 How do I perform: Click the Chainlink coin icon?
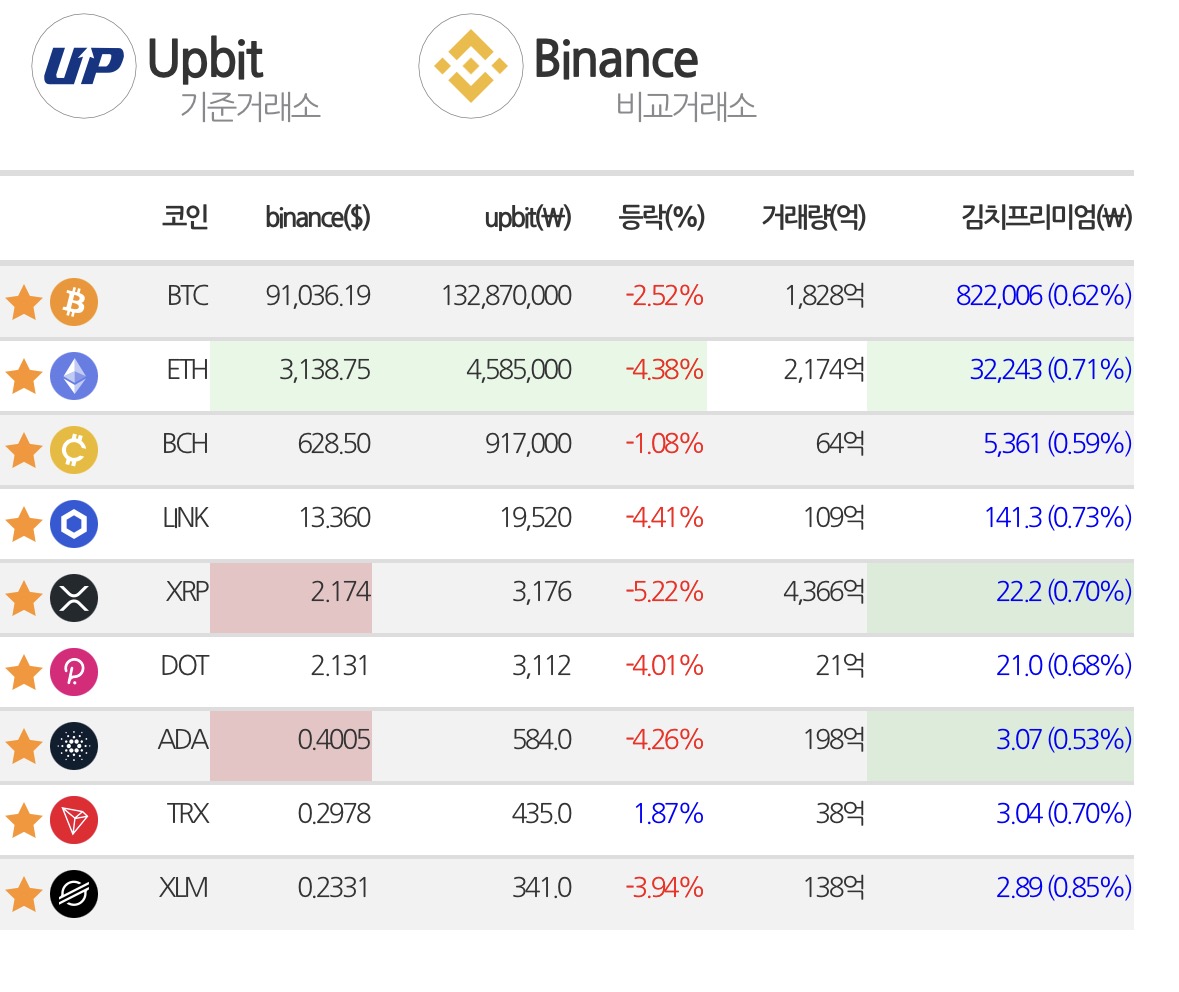coord(74,523)
